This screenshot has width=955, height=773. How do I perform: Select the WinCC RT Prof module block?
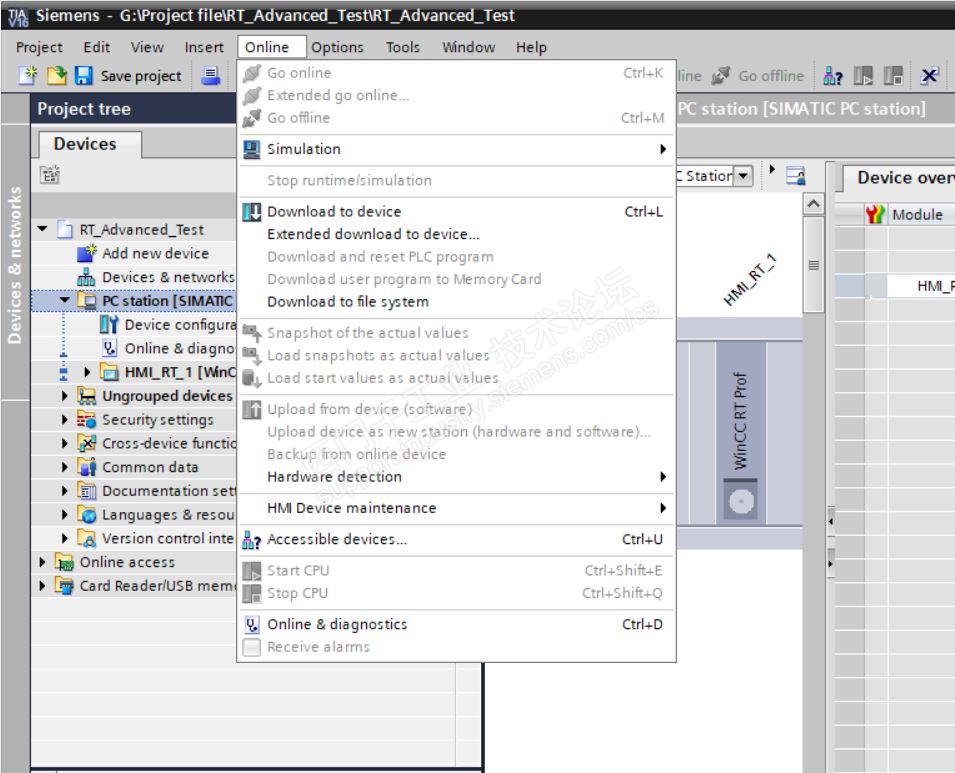(741, 433)
